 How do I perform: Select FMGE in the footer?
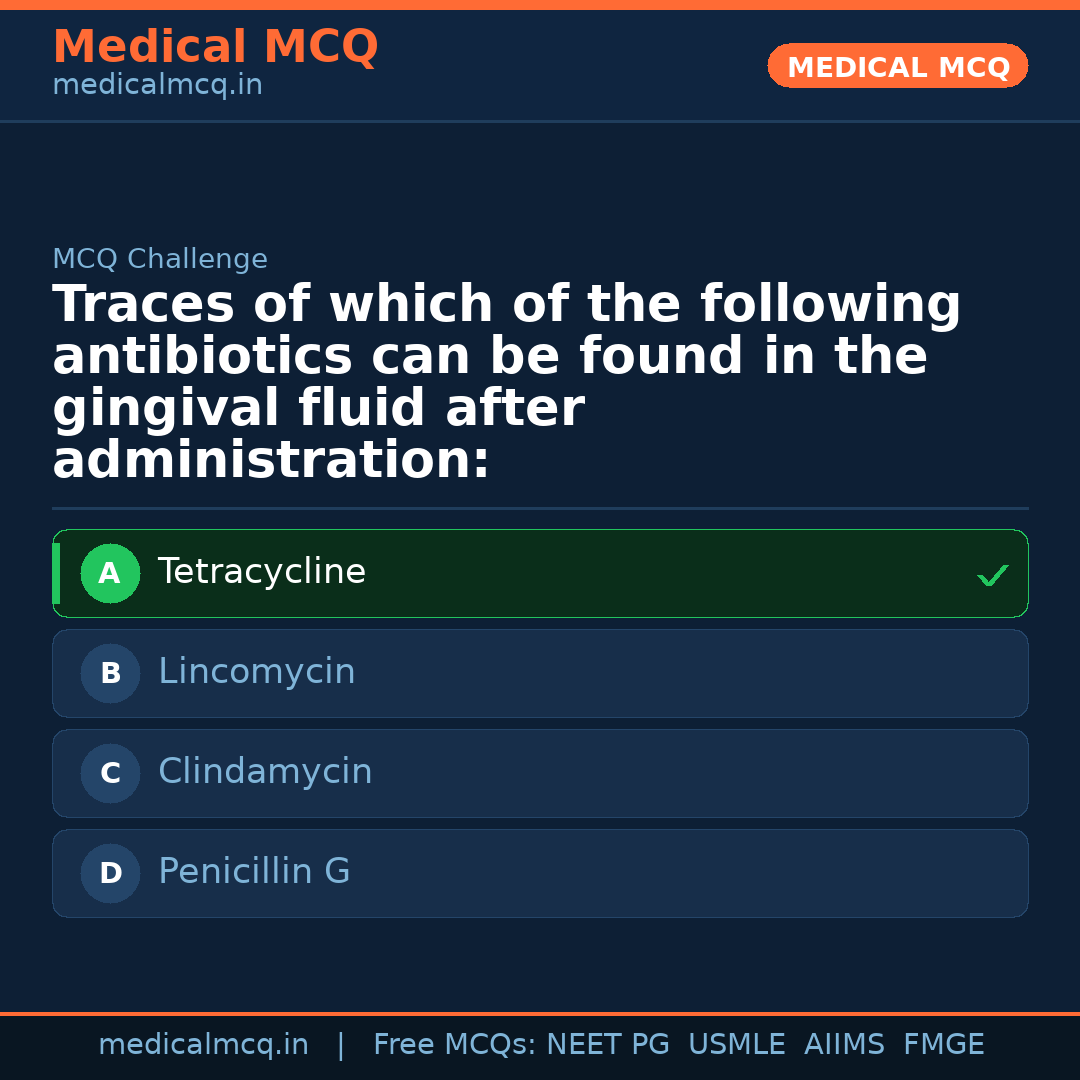coord(944,1045)
